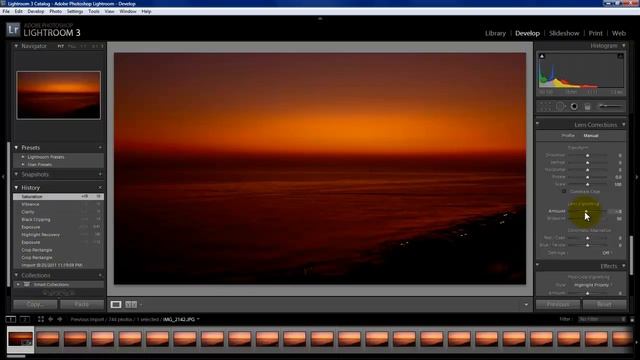Toggle highlight clipping indicator in histogram
The width and height of the screenshot is (640, 360).
pyautogui.click(x=620, y=56)
